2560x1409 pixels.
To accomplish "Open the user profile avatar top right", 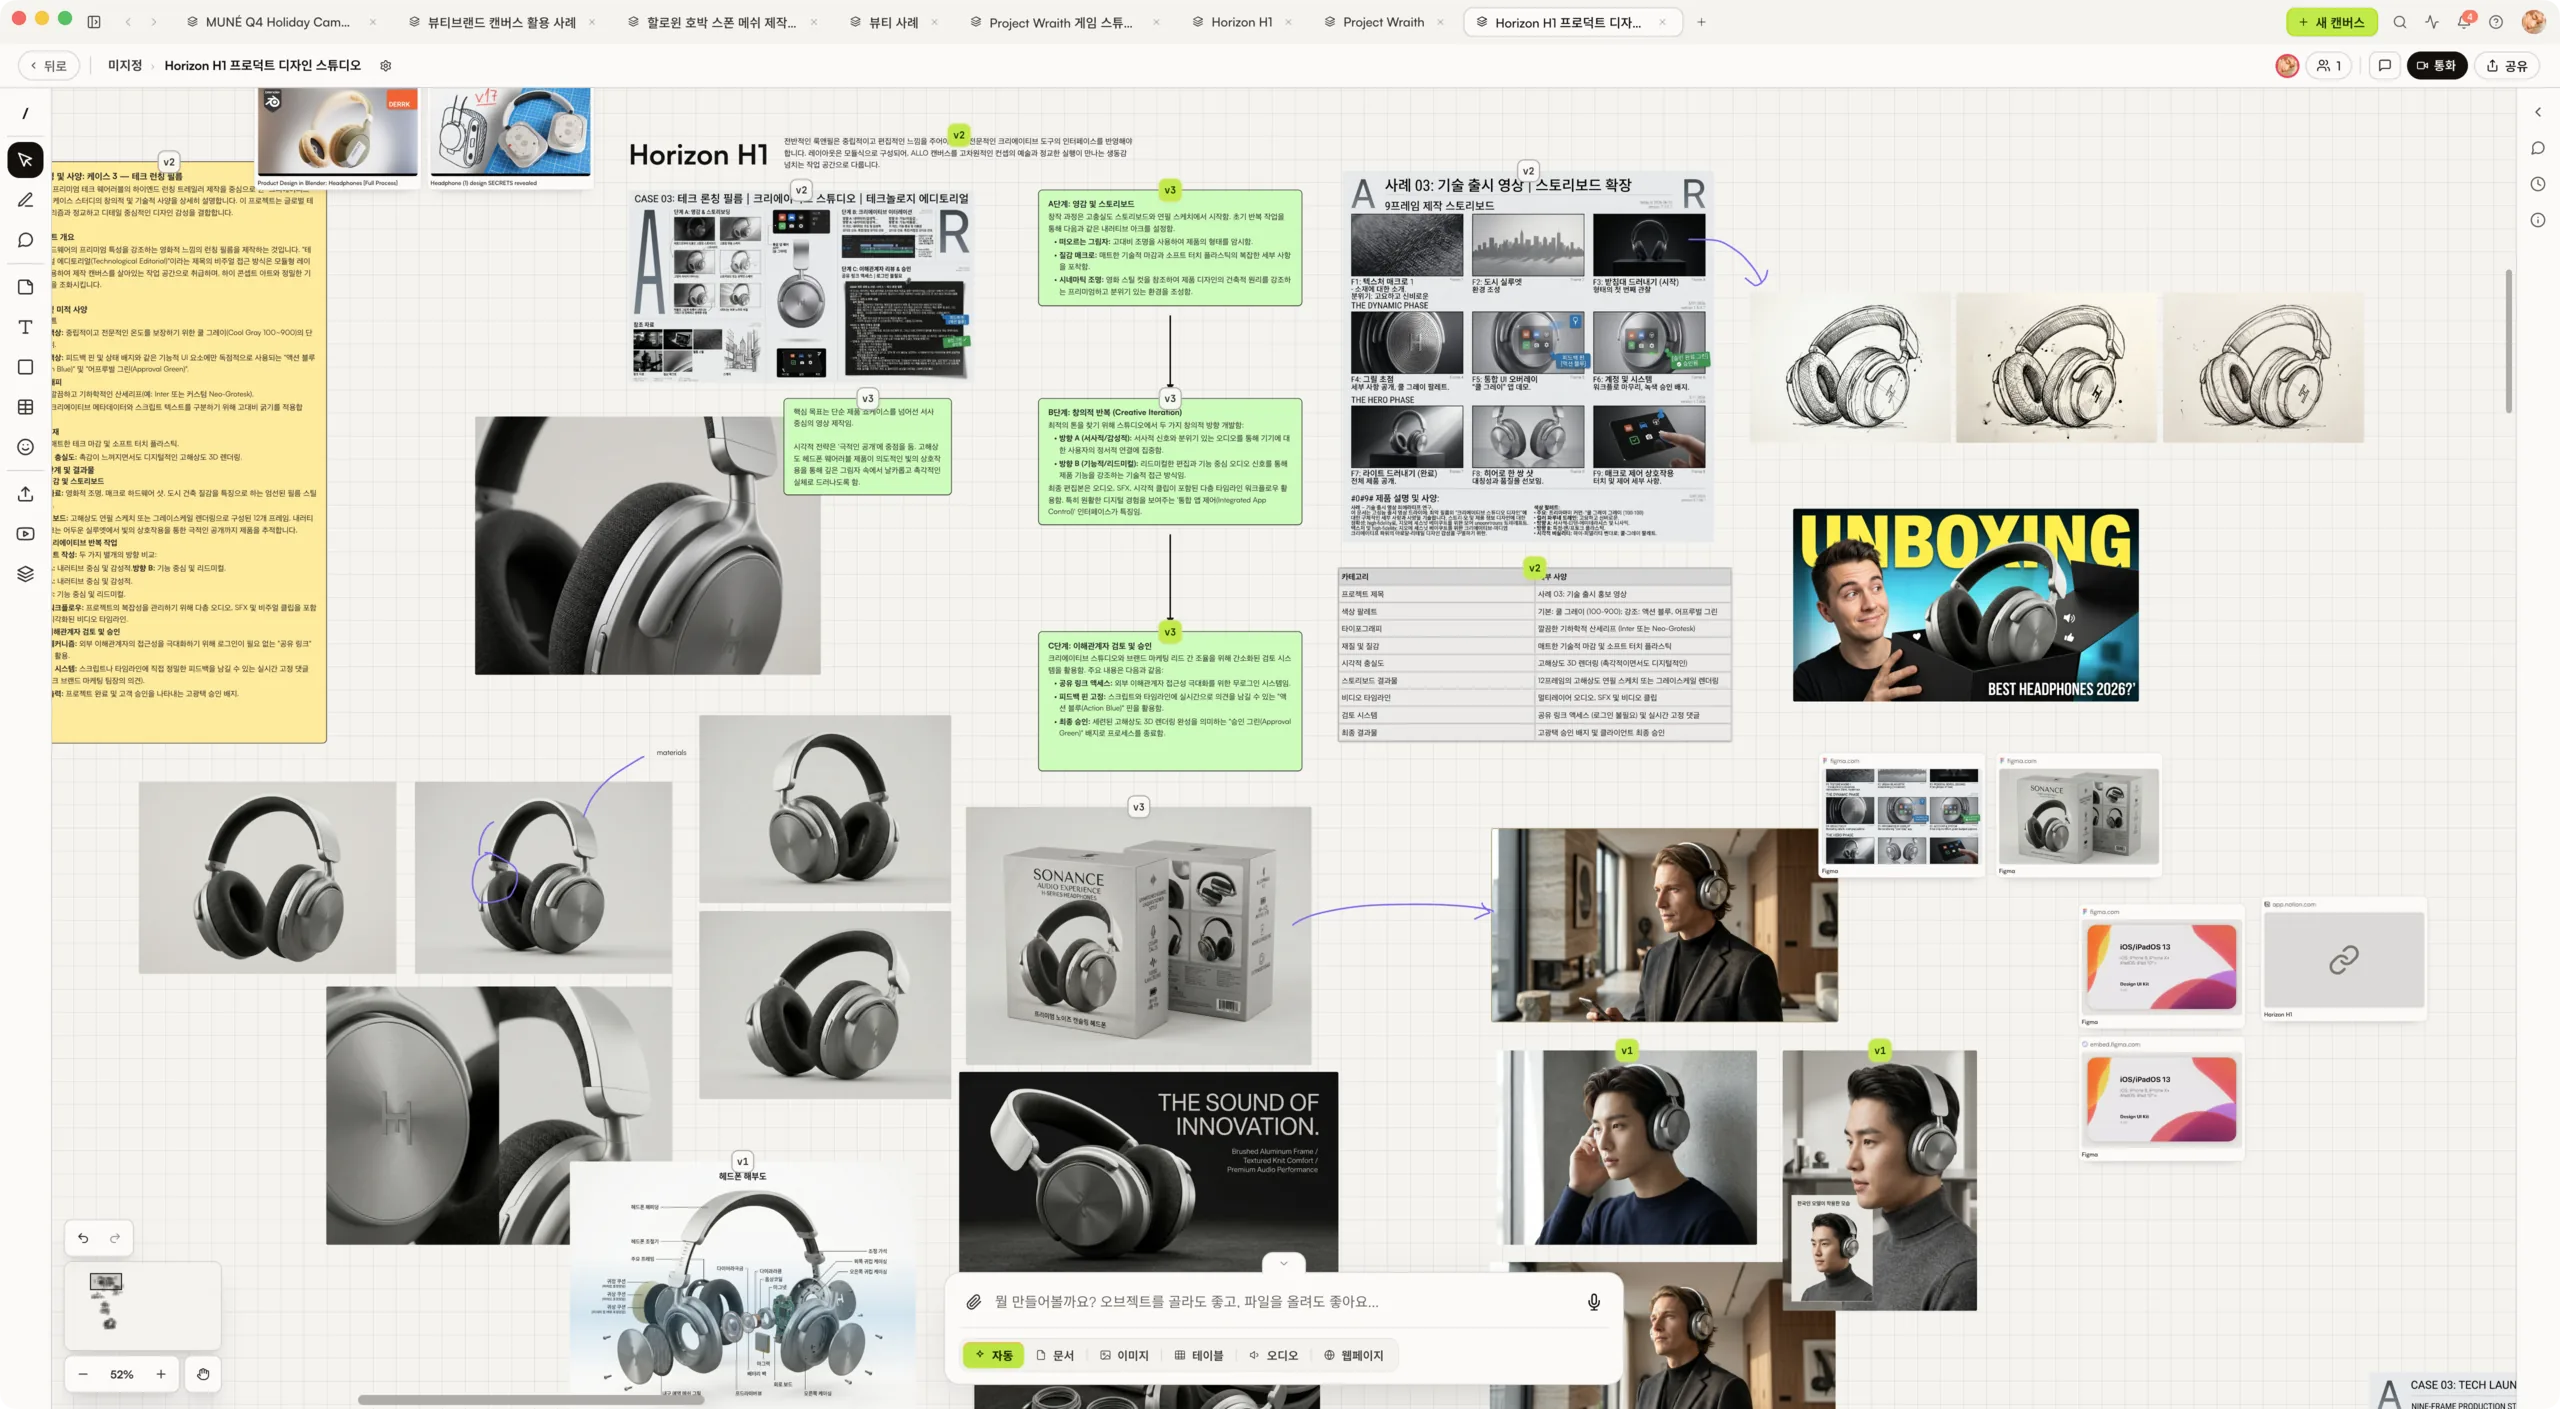I will point(2533,22).
